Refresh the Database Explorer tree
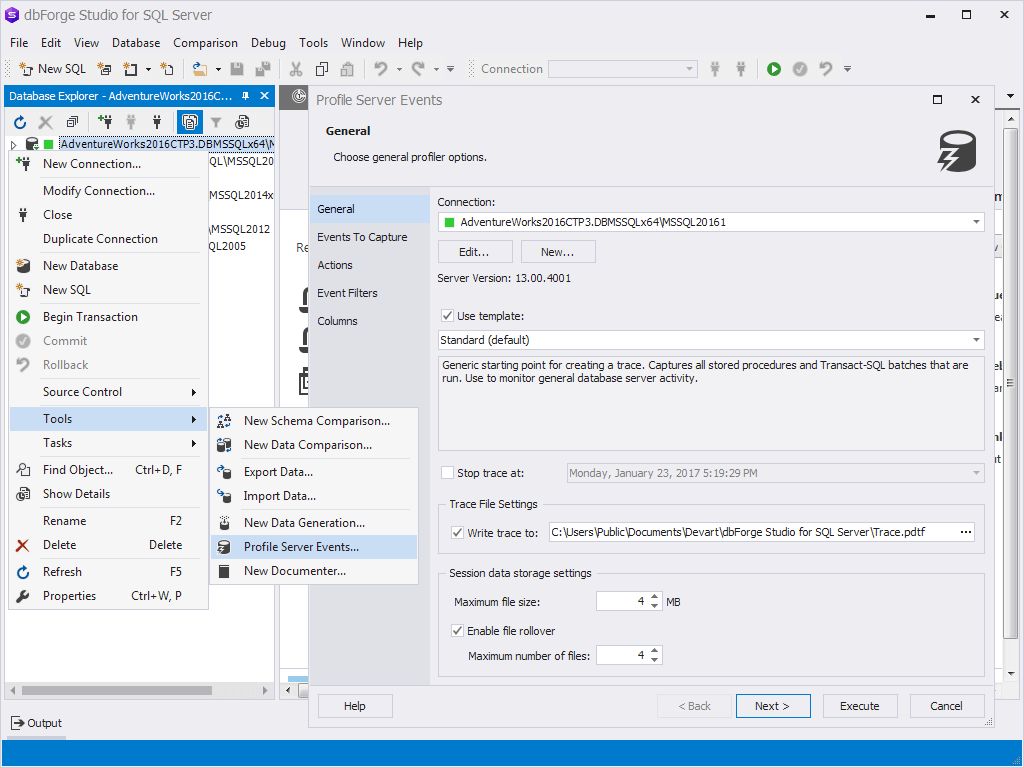The height and width of the screenshot is (768, 1024). [20, 122]
